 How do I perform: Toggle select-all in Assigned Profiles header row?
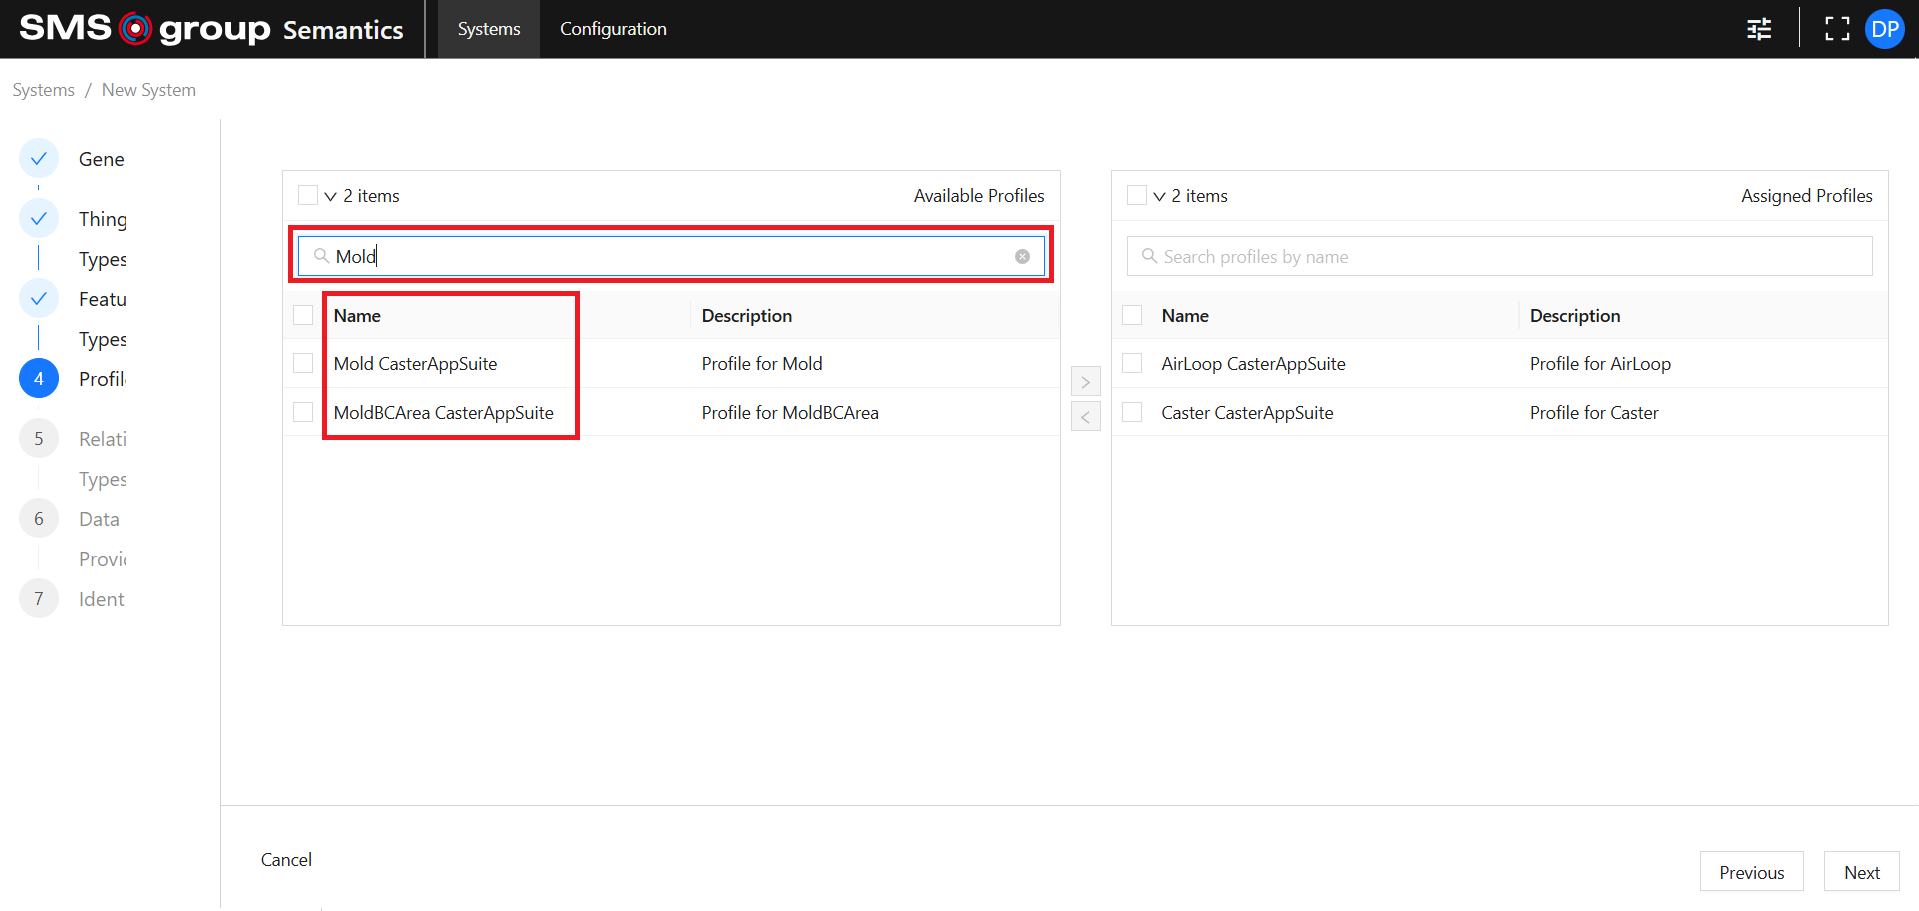(x=1132, y=315)
